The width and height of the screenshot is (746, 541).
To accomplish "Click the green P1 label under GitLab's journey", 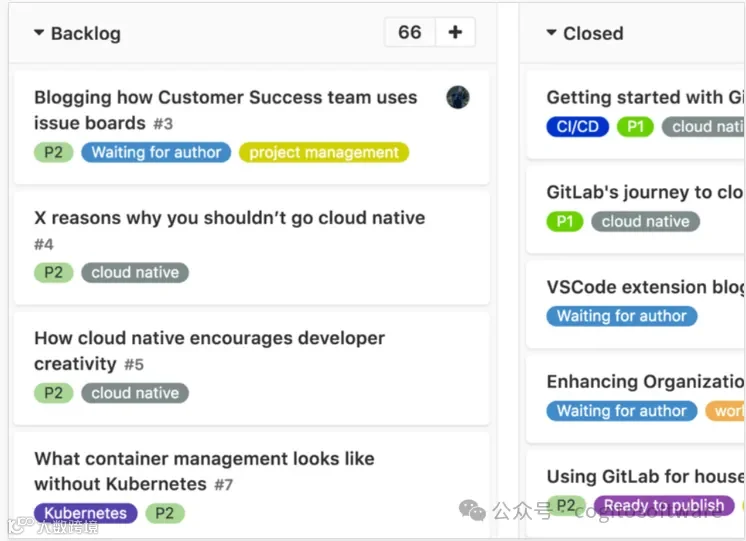I will (565, 221).
